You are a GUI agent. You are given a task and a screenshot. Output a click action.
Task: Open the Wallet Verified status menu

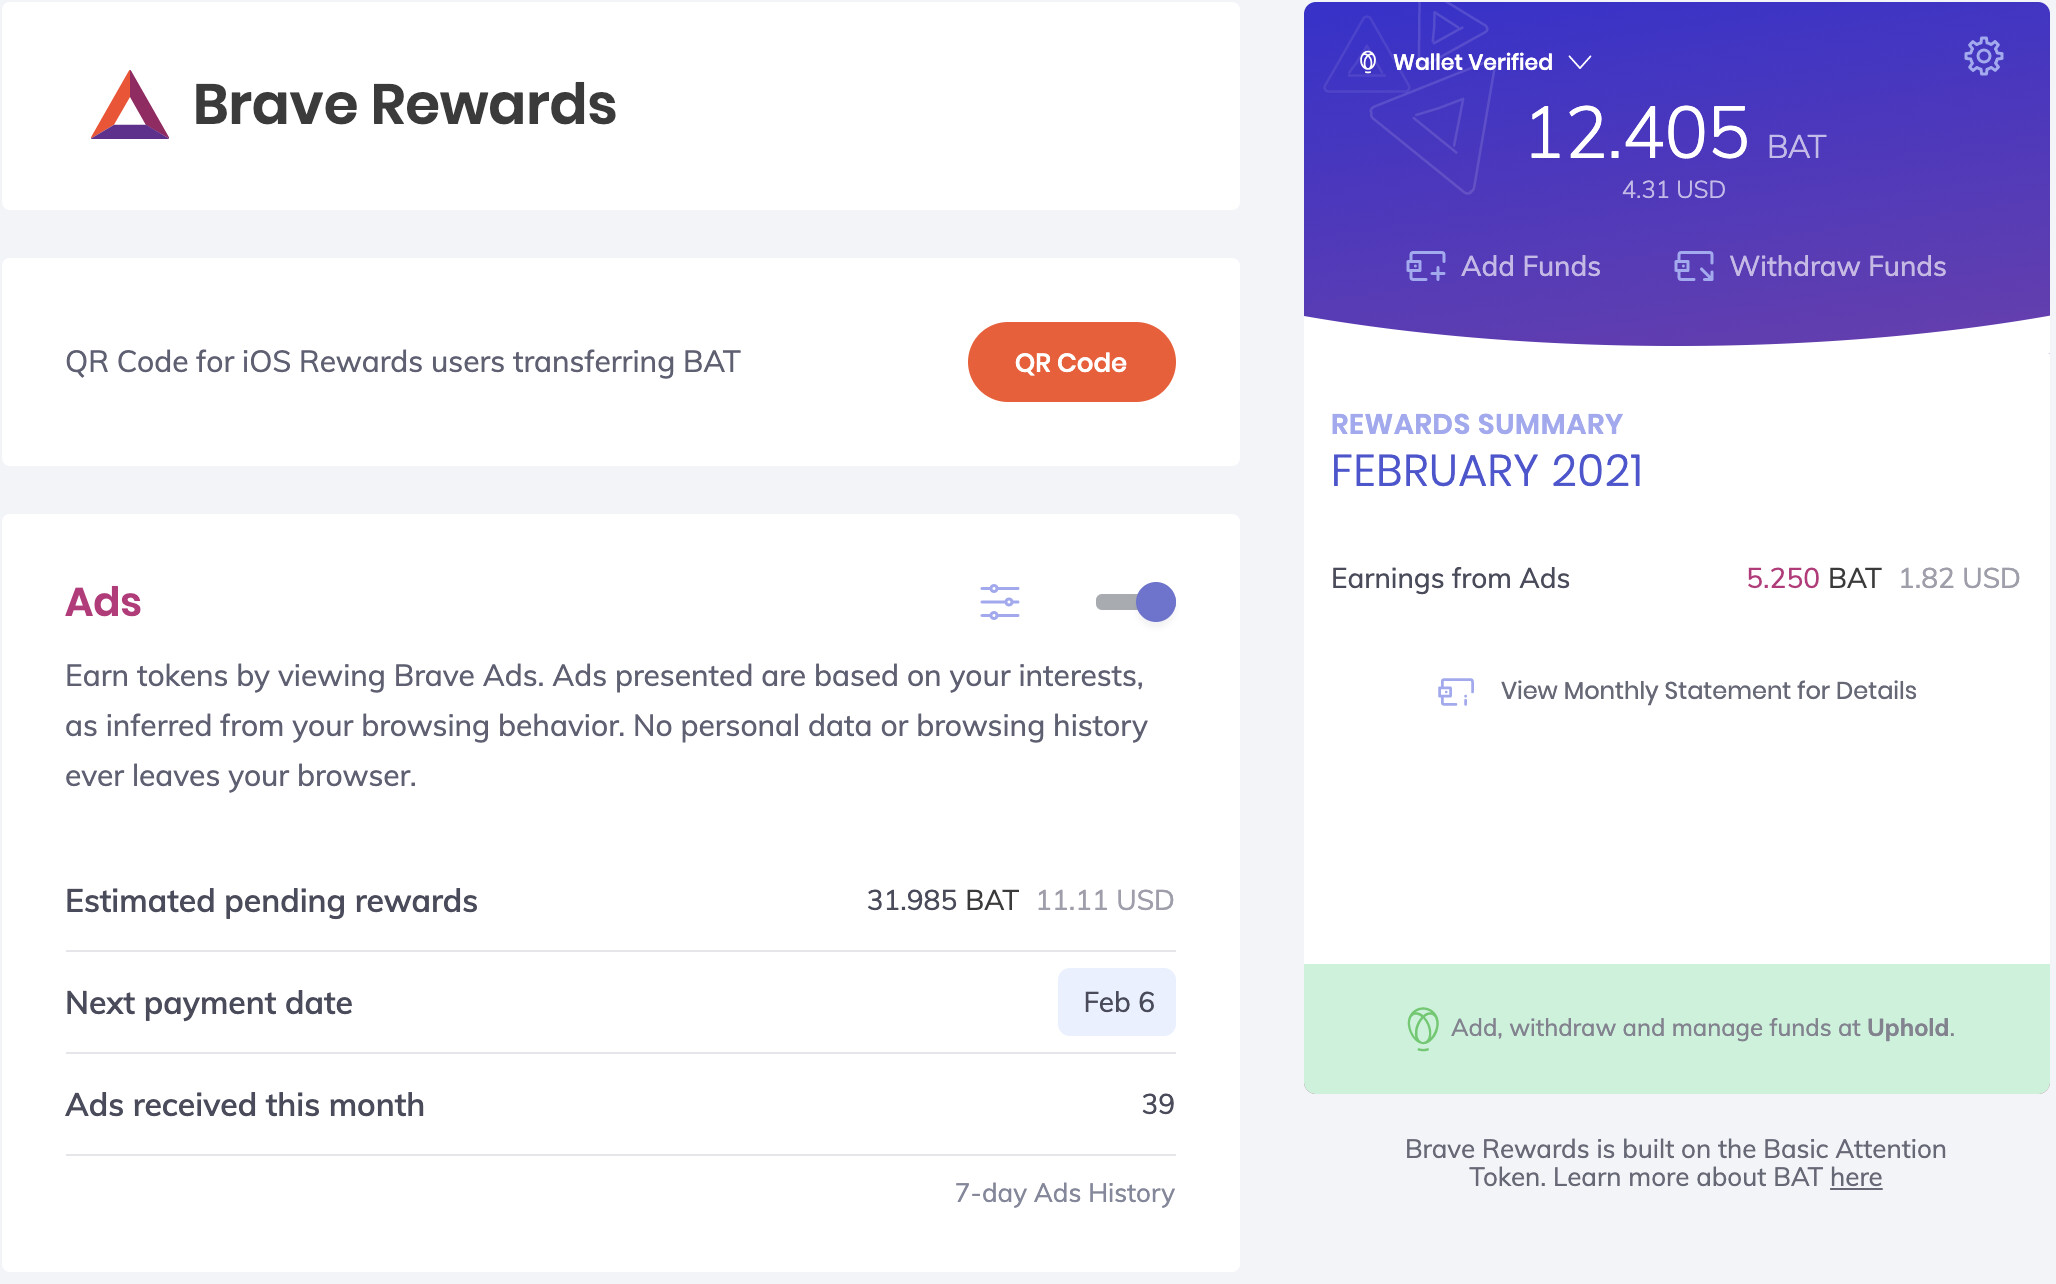point(1472,62)
